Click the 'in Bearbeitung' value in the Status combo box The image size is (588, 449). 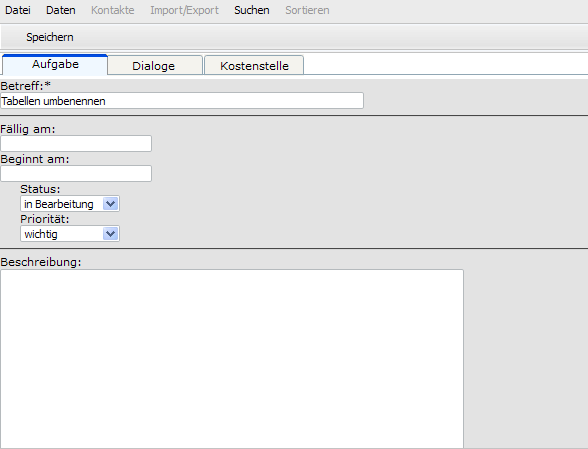coord(58,204)
